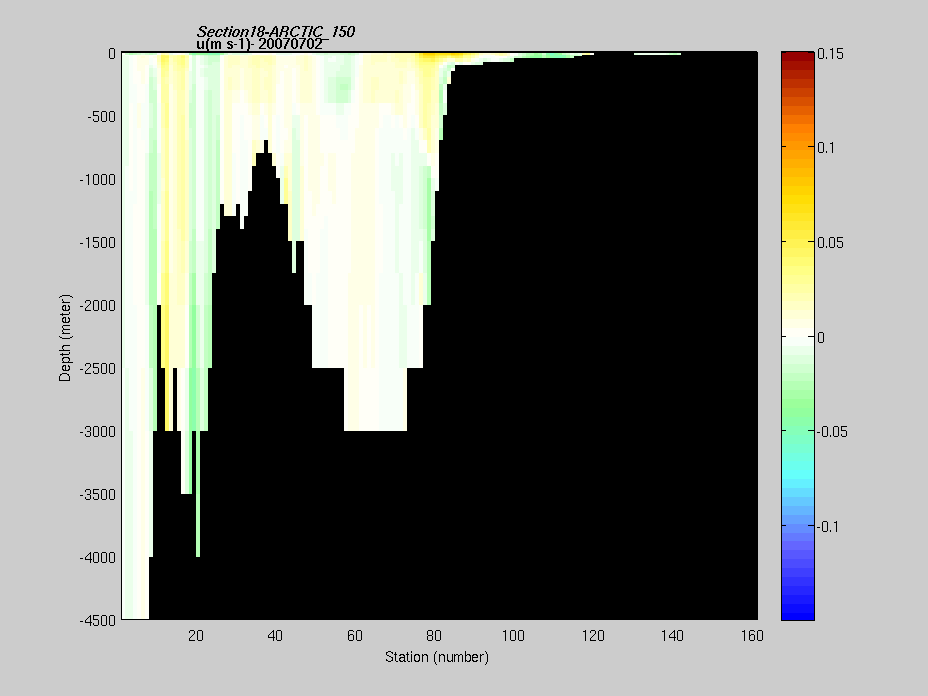Click the depth tick label '-1500'
The height and width of the screenshot is (696, 928).
click(x=98, y=243)
